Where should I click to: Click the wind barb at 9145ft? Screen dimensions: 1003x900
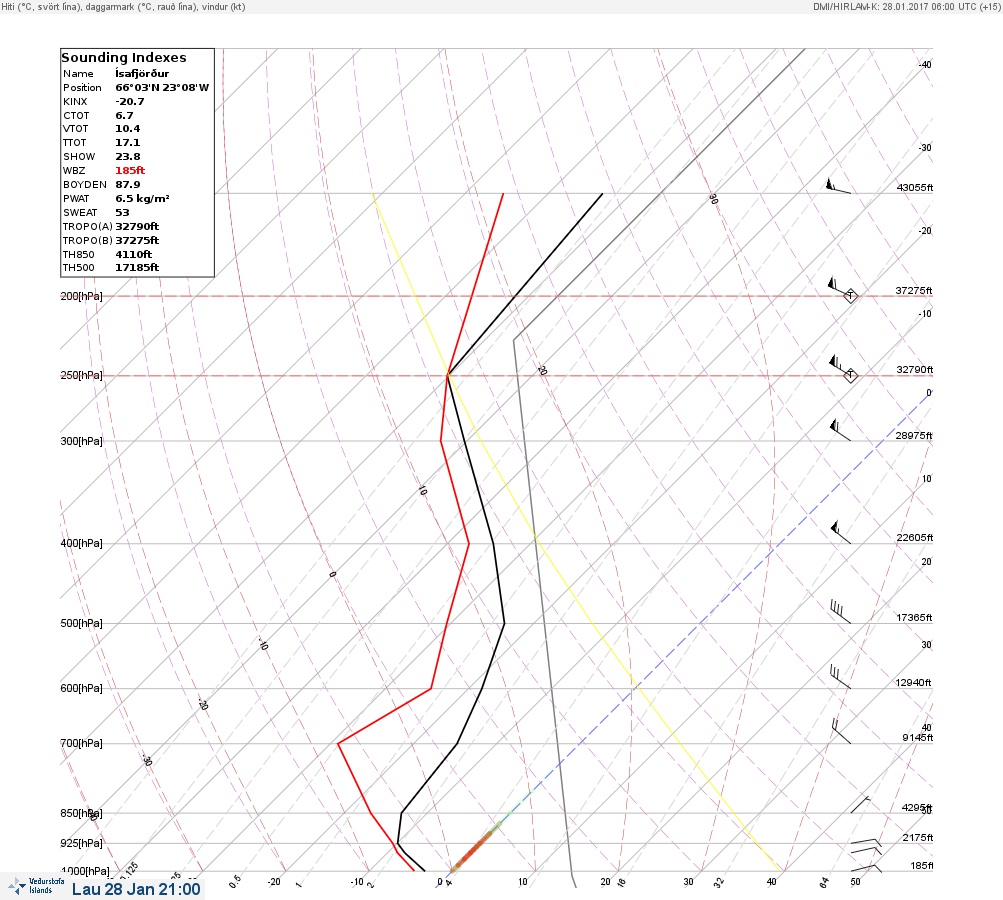coord(841,731)
